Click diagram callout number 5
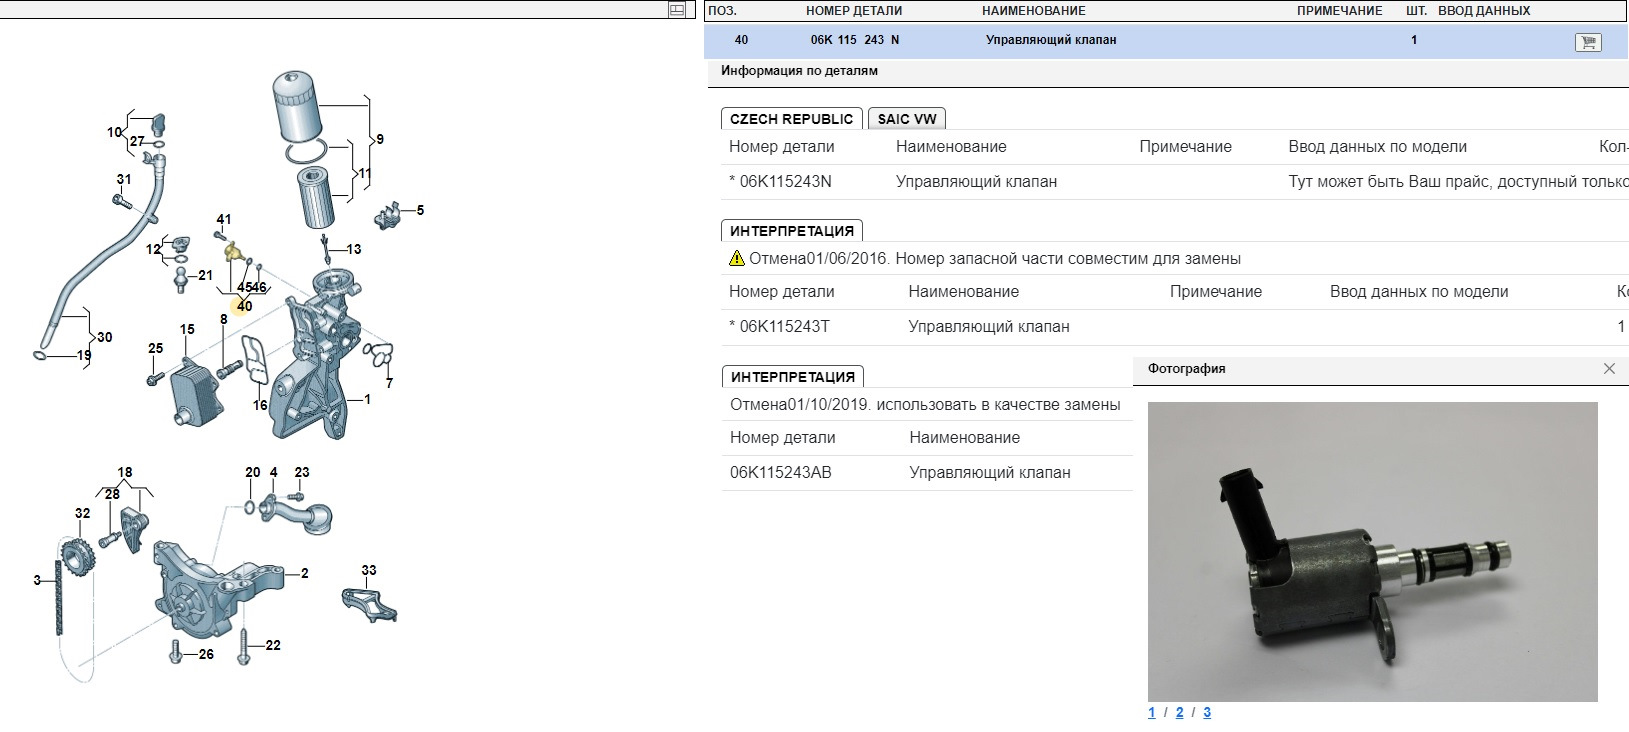Screen dimensions: 1629x732 point(420,211)
